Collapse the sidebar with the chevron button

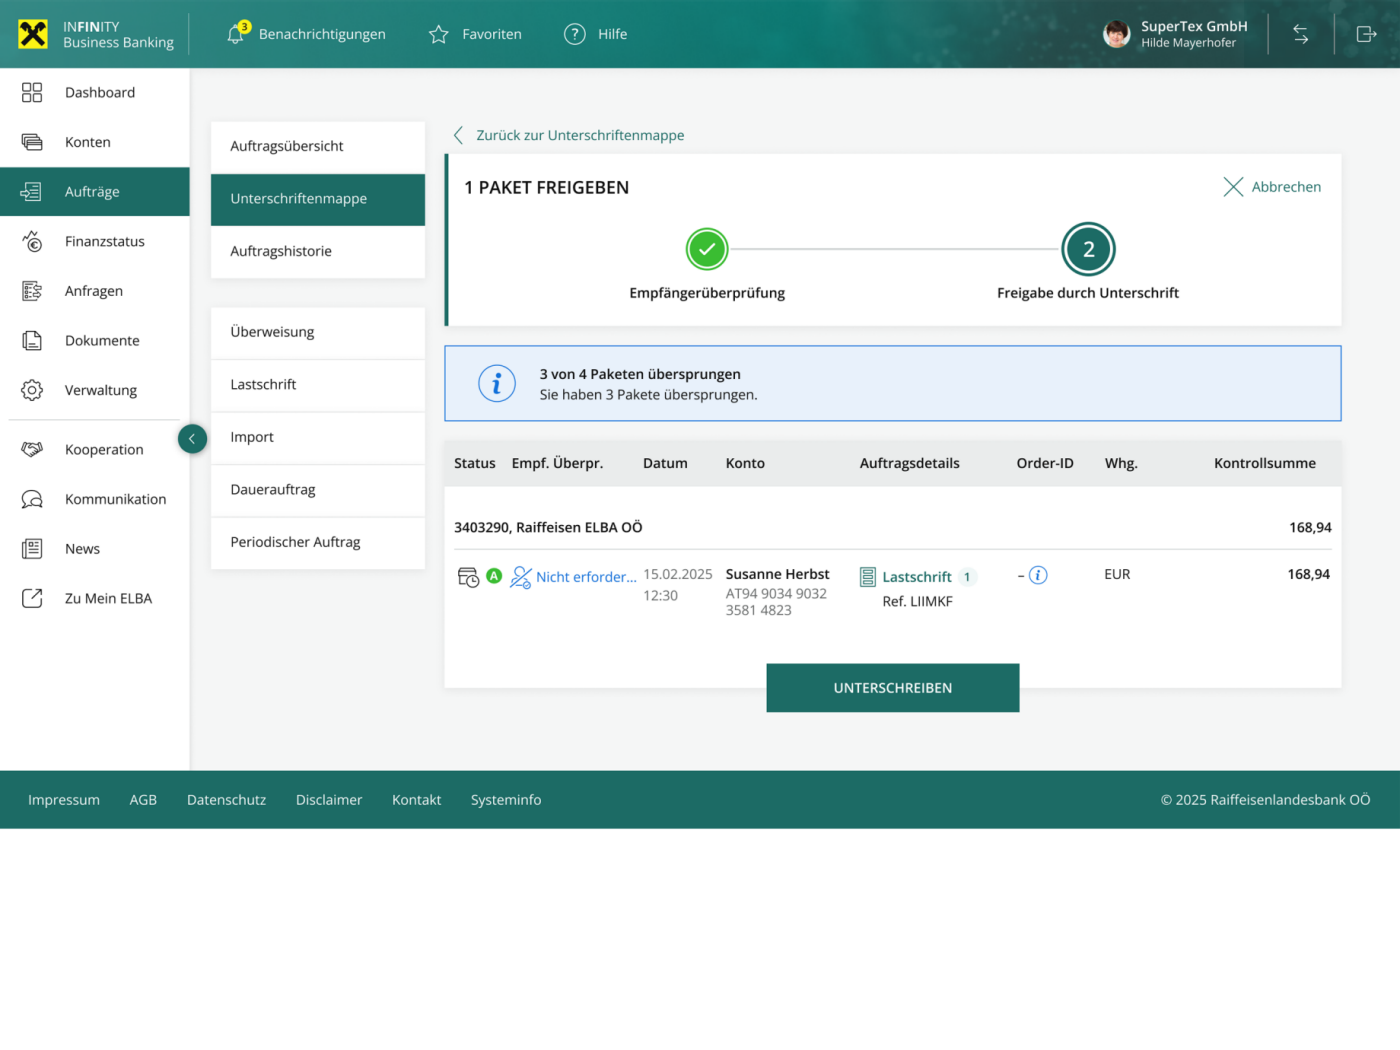(192, 439)
